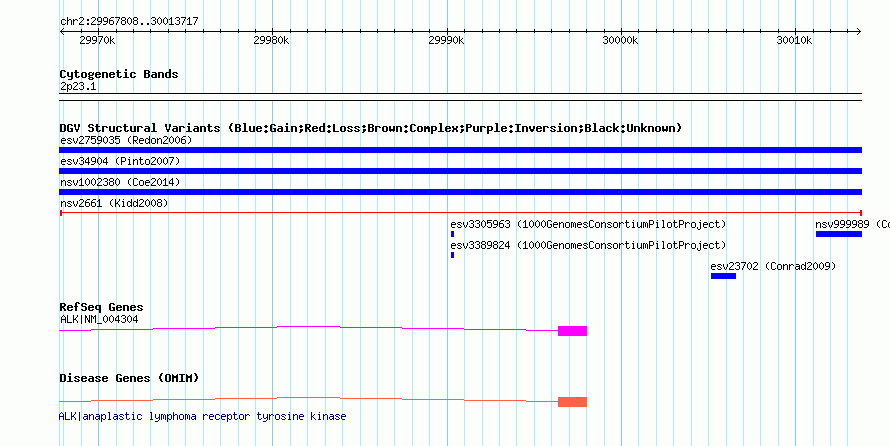Open the ALK anaplastic lymphoma receptor tyrosine kinase link
The width and height of the screenshot is (890, 446).
pyautogui.click(x=203, y=416)
